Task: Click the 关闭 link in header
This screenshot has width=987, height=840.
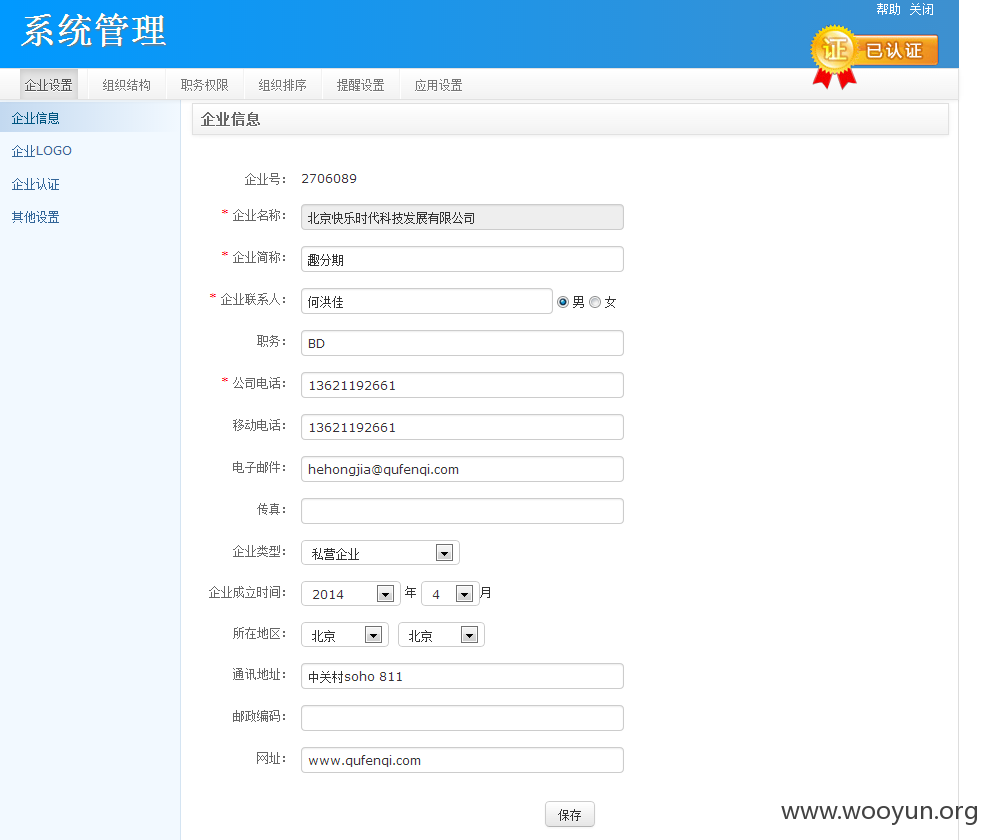Action: tap(922, 9)
